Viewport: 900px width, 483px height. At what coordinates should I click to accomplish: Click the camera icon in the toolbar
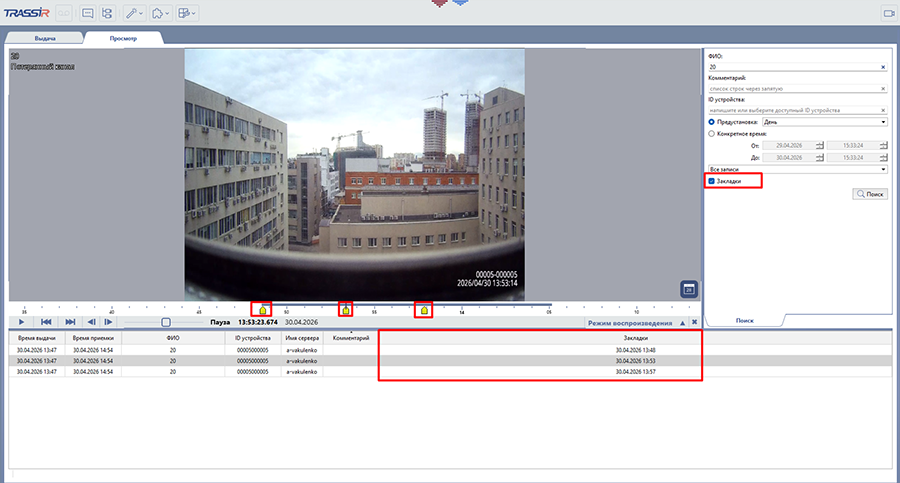(x=889, y=13)
